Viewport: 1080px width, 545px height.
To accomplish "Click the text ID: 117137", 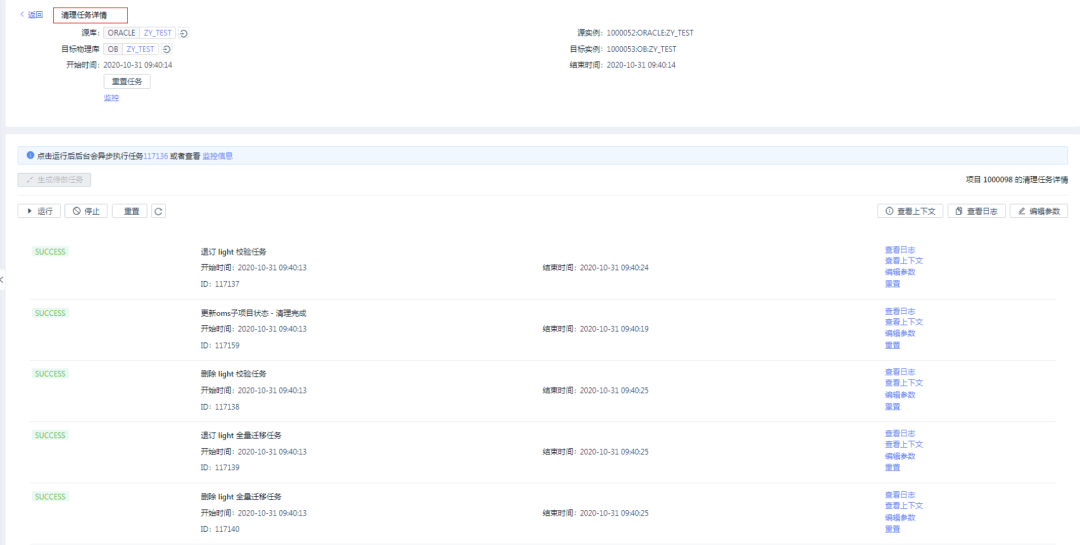I will click(220, 285).
